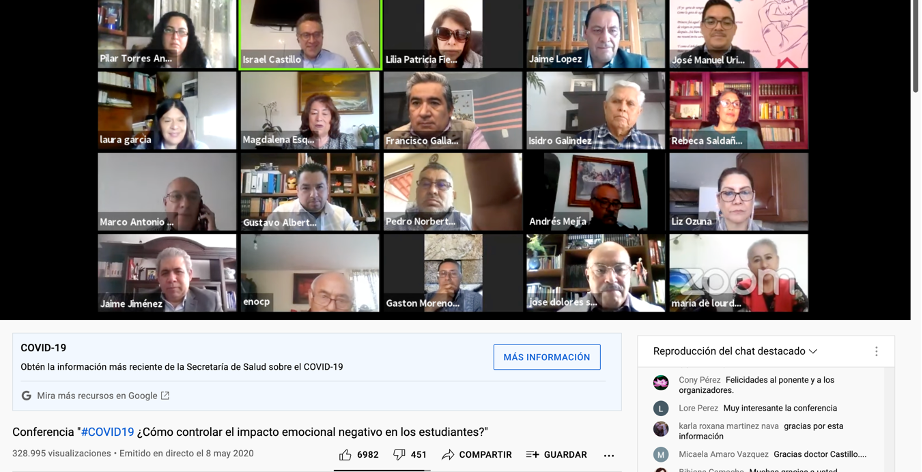922x472 pixels.
Task: Click Israel Castillo's highlighted video tile
Action: coord(310,34)
